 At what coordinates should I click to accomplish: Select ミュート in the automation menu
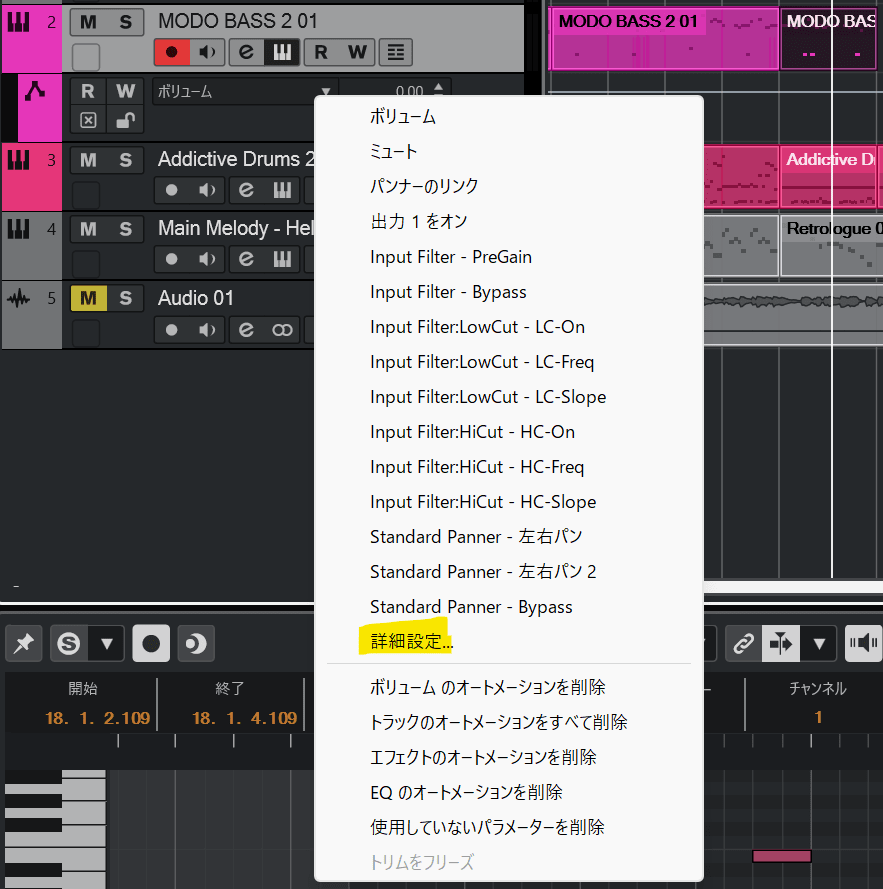coord(509,151)
